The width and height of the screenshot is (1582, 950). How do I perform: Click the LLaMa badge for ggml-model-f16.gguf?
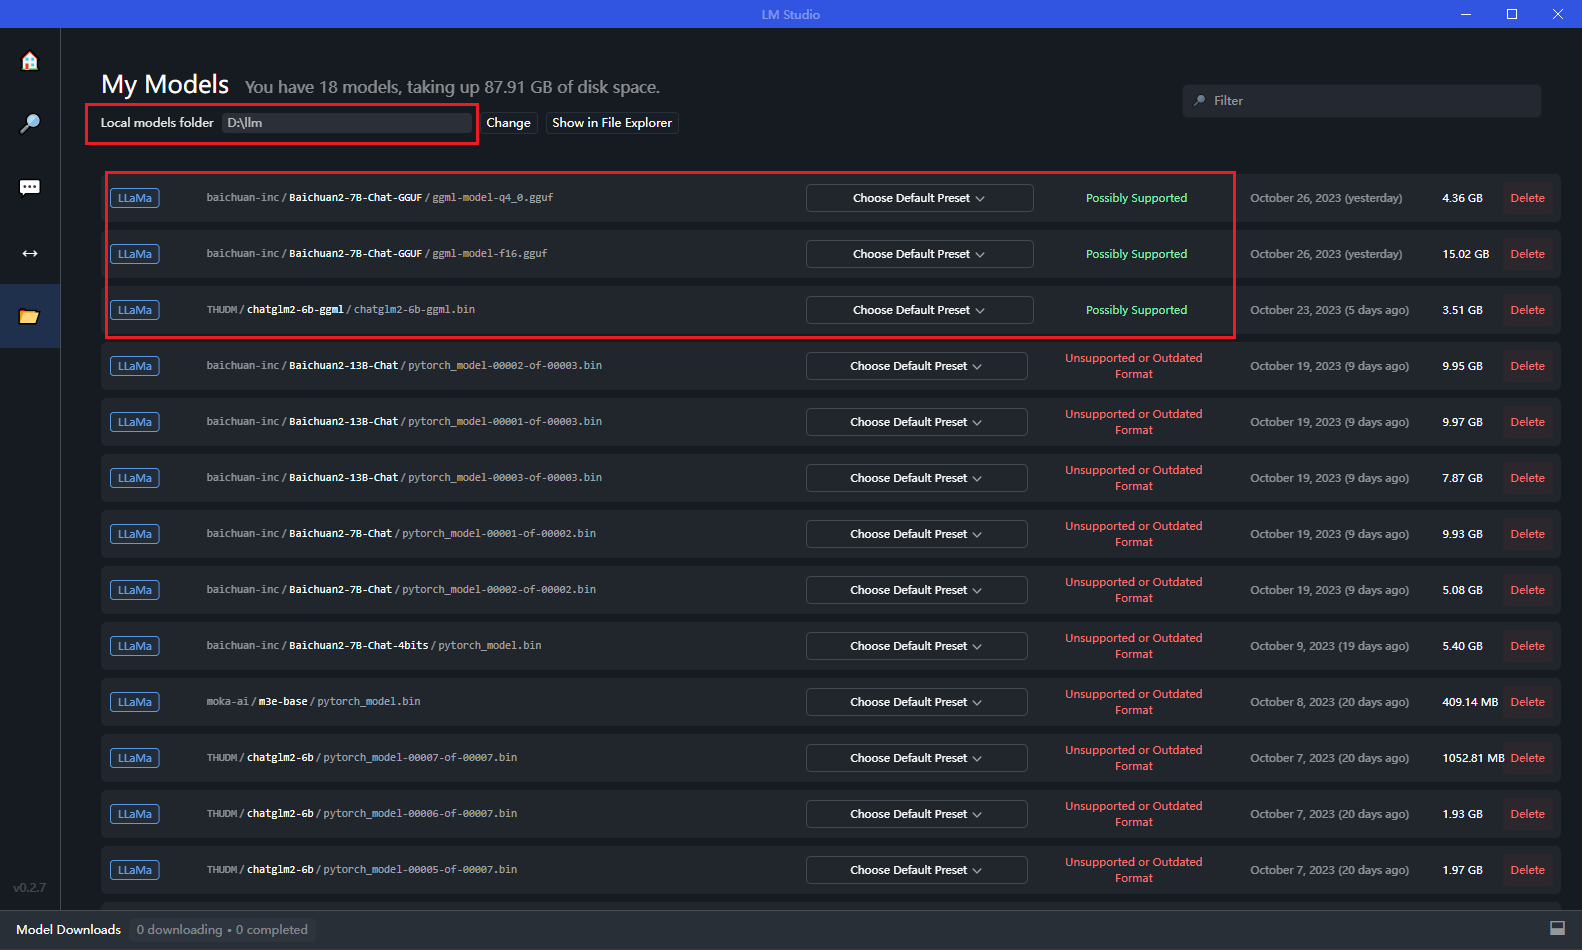point(135,254)
